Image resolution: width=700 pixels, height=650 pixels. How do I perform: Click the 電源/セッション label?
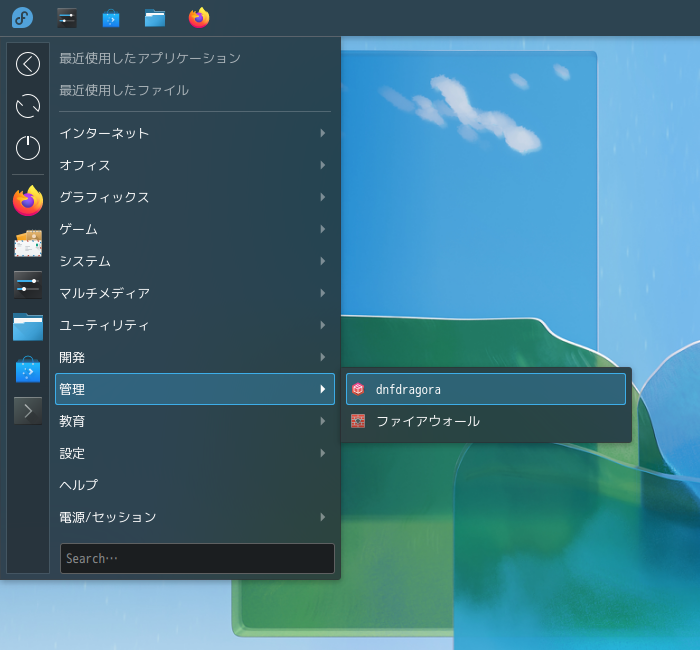tap(108, 517)
